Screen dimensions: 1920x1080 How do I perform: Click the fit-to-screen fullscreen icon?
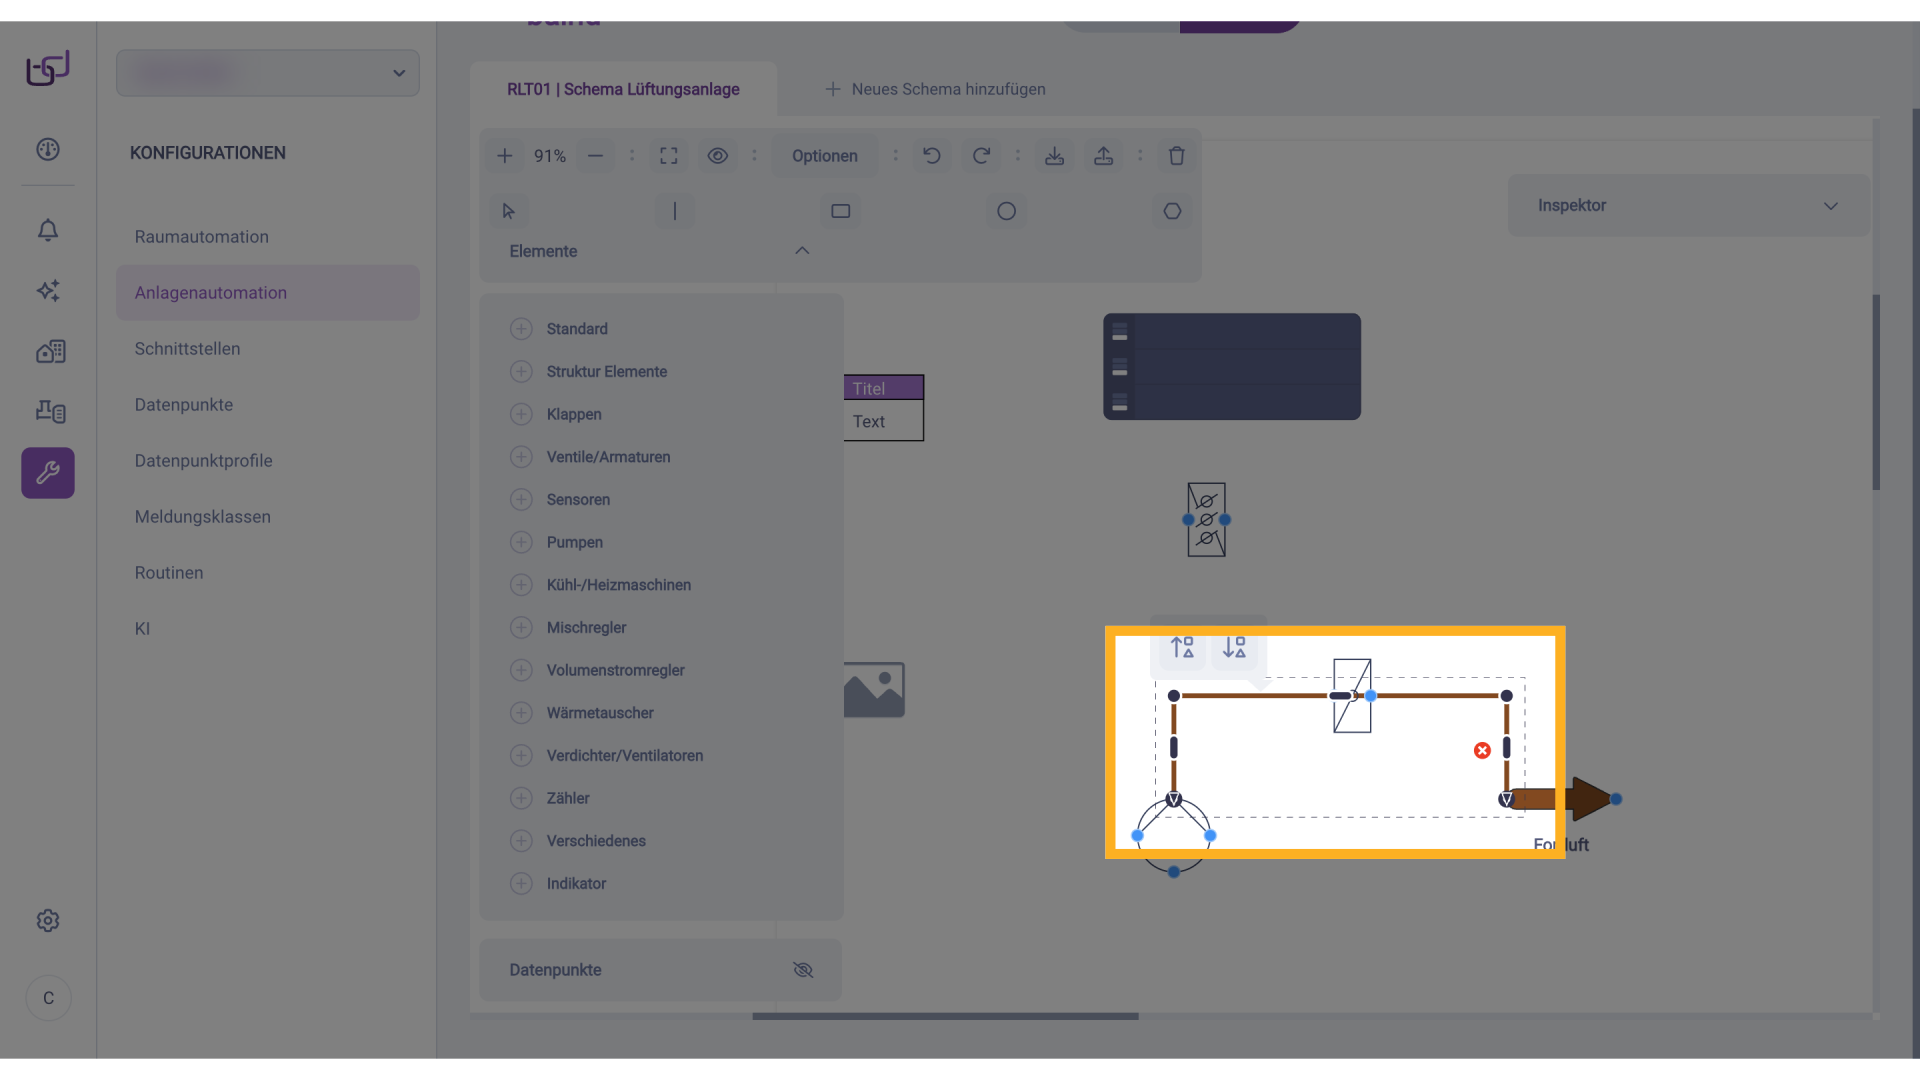pos(669,156)
